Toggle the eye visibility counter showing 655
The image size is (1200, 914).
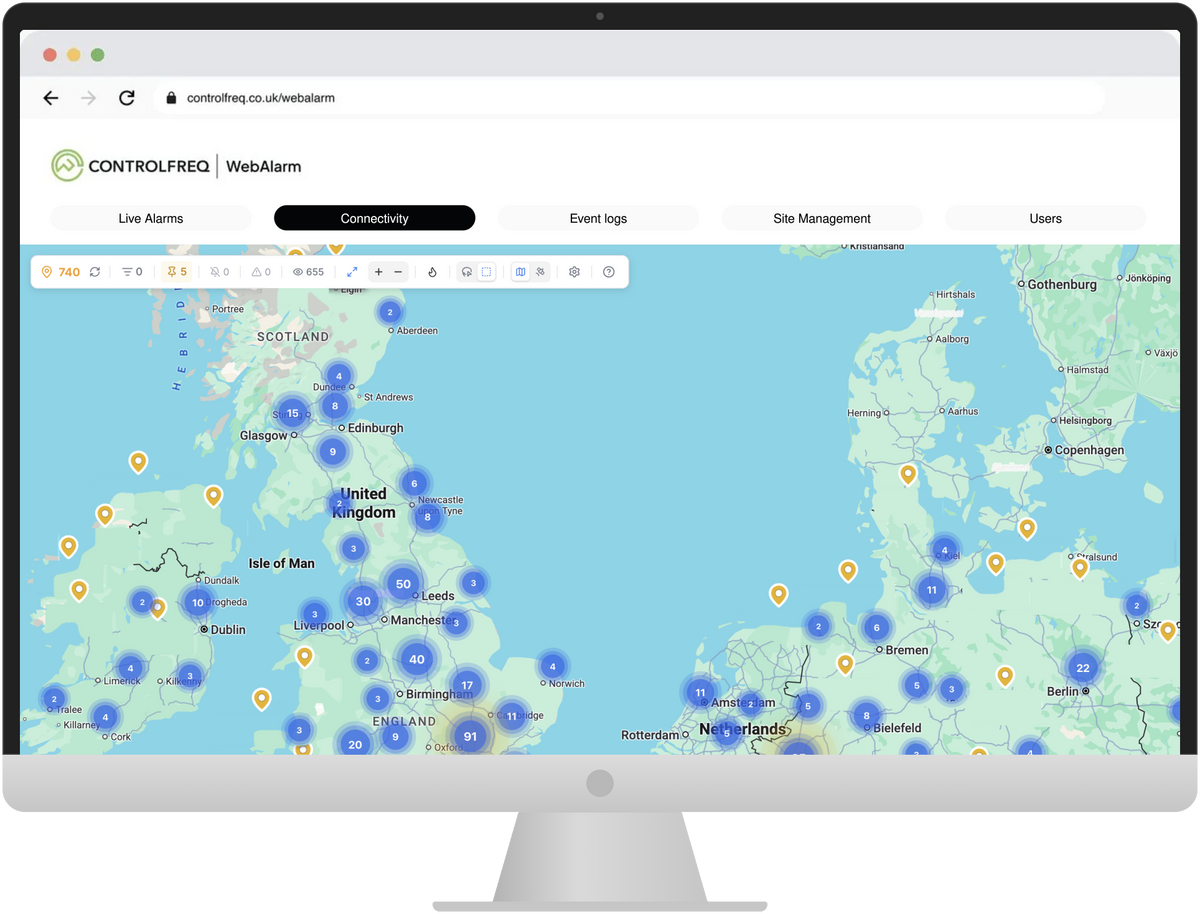[x=308, y=272]
